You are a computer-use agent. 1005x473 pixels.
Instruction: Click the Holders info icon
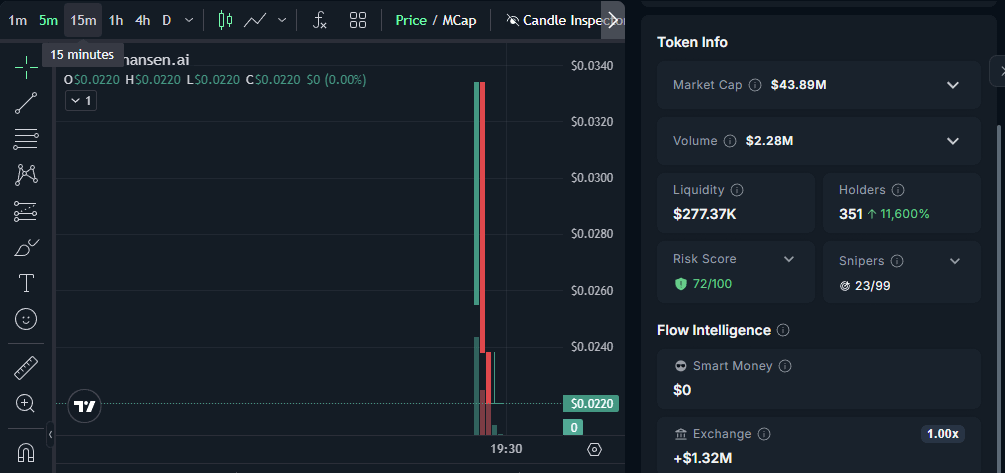point(898,190)
